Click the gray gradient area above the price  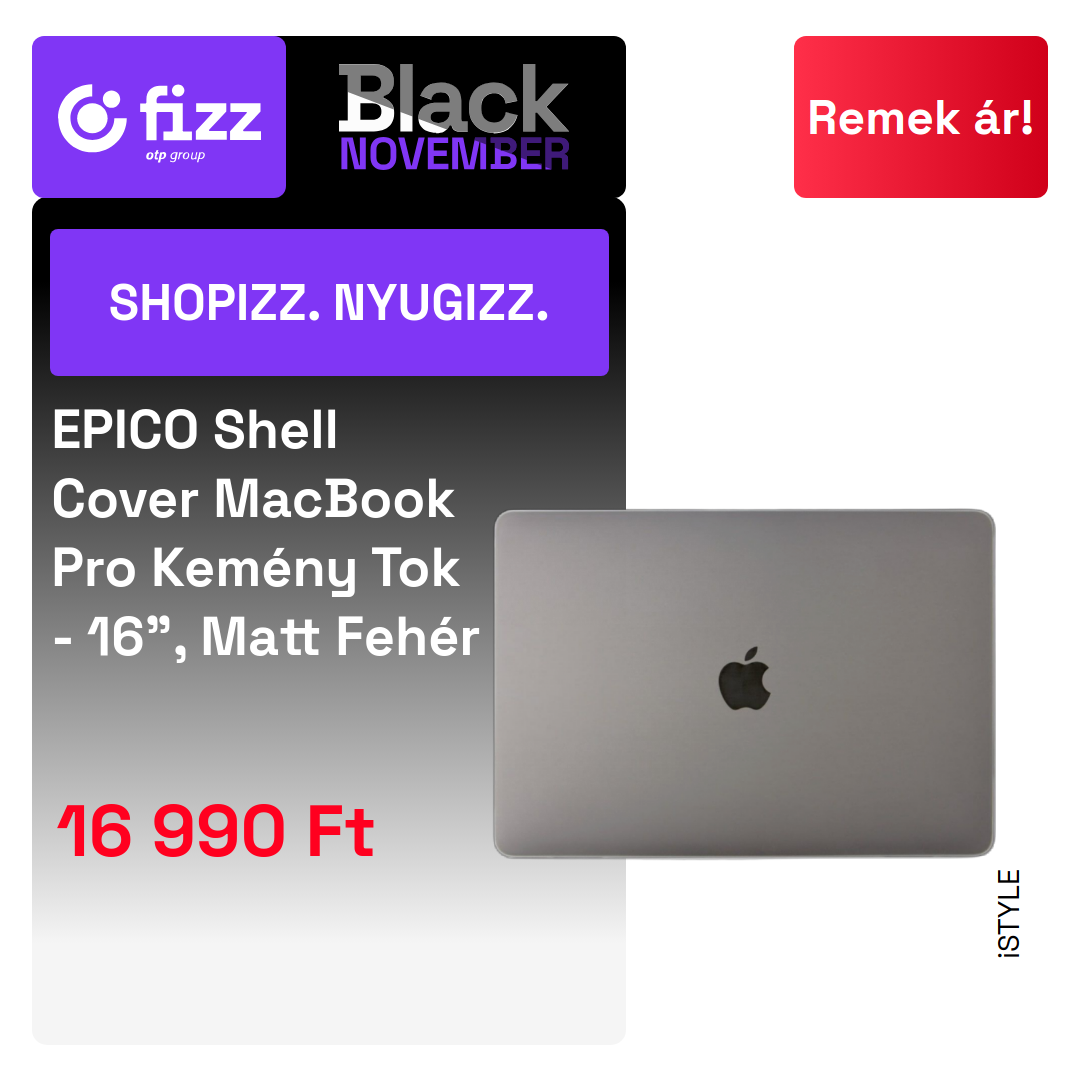[262, 730]
